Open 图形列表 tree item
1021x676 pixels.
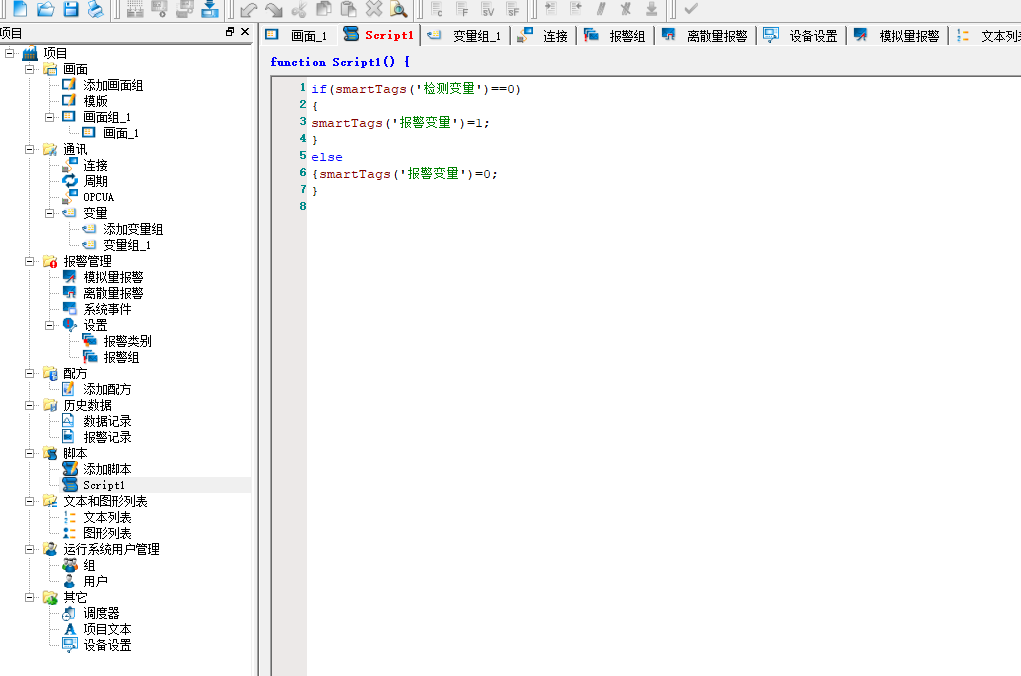point(107,533)
